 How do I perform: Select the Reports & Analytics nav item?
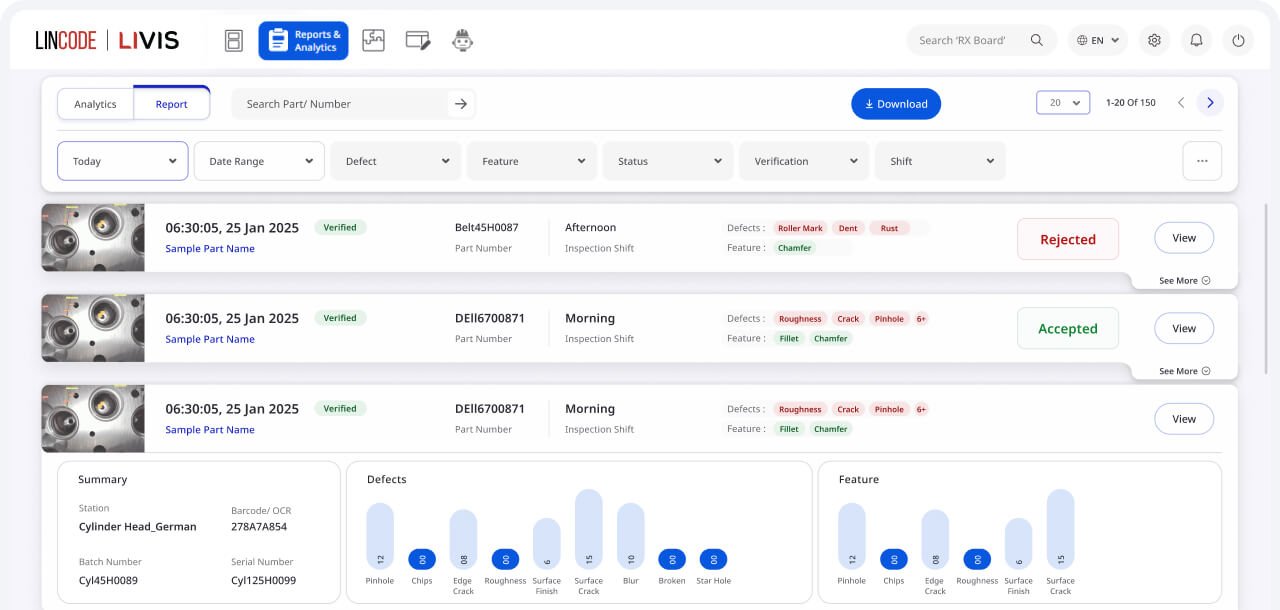point(303,41)
